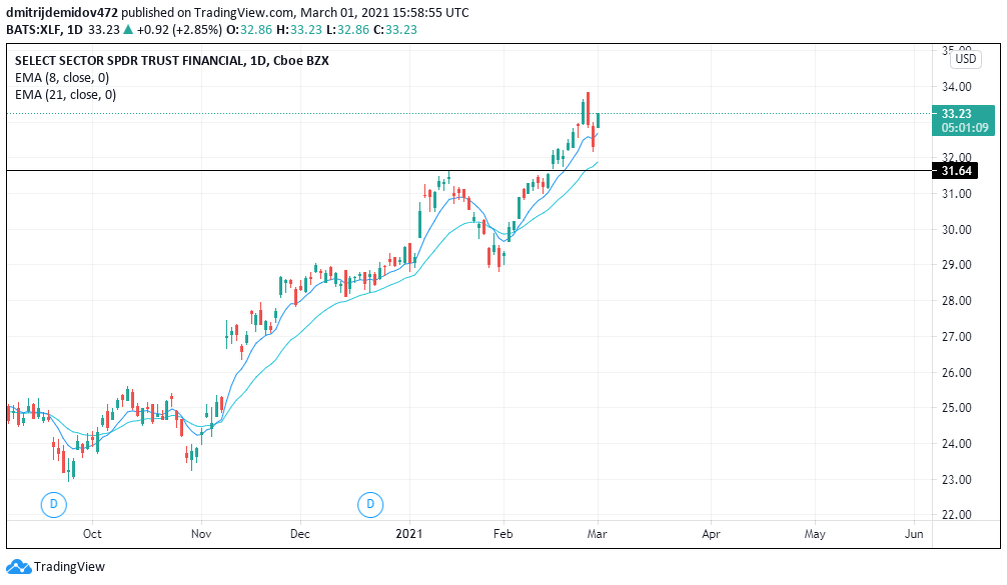1007x585 pixels.
Task: Click the 22.00 price axis label
Action: click(956, 515)
